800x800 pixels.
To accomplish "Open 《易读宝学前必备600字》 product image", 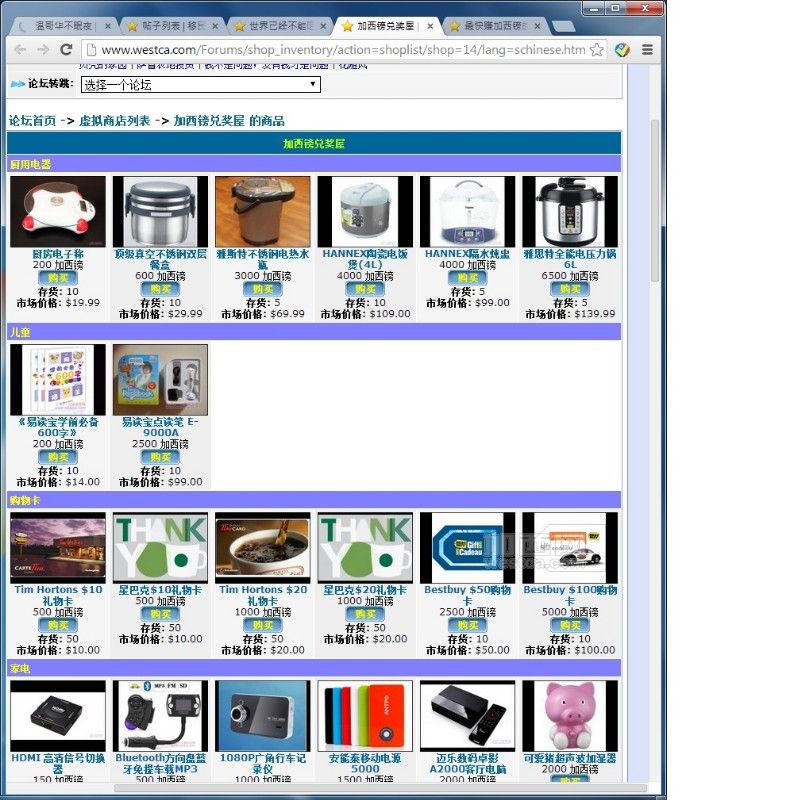I will click(58, 380).
